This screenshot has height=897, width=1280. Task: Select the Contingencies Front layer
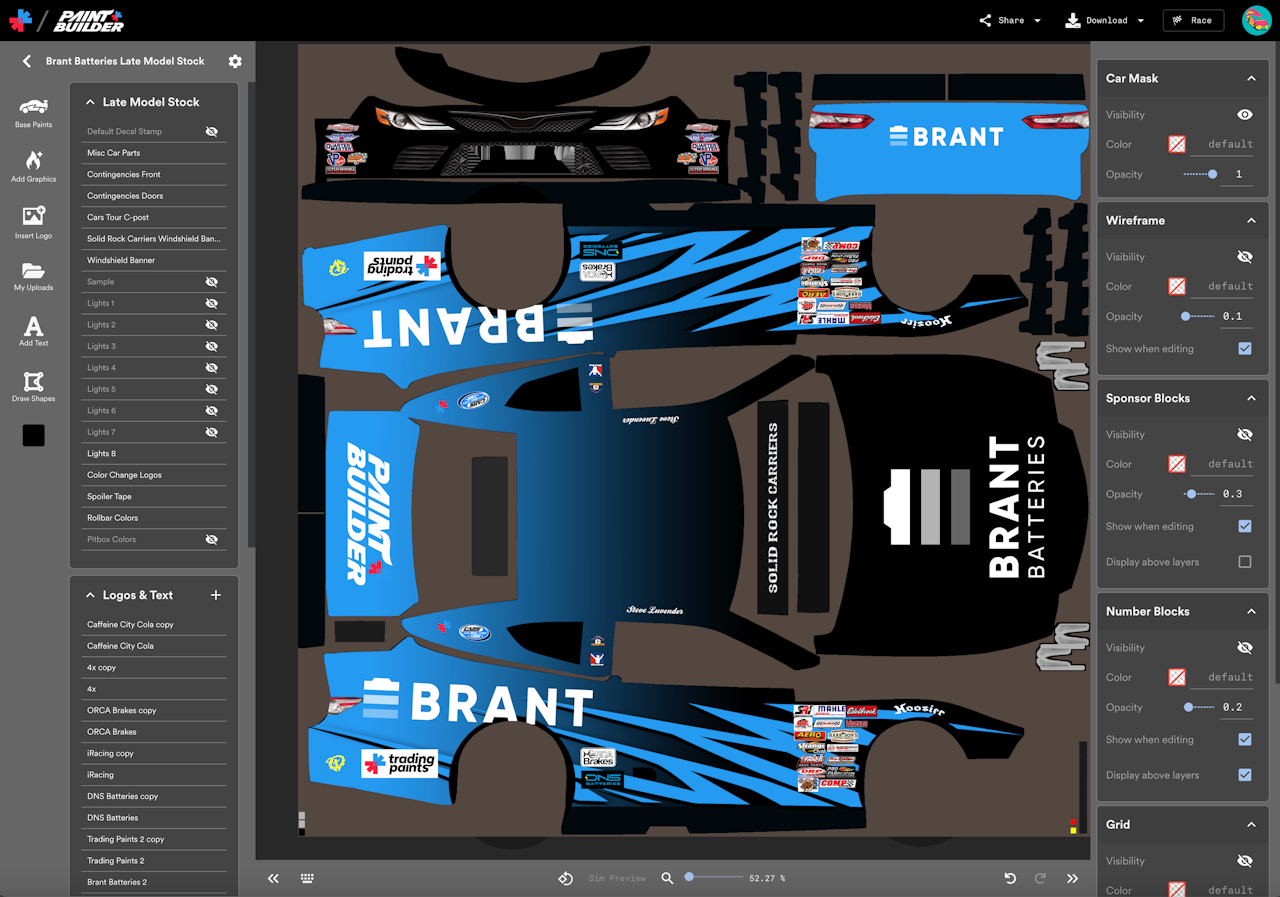point(154,174)
